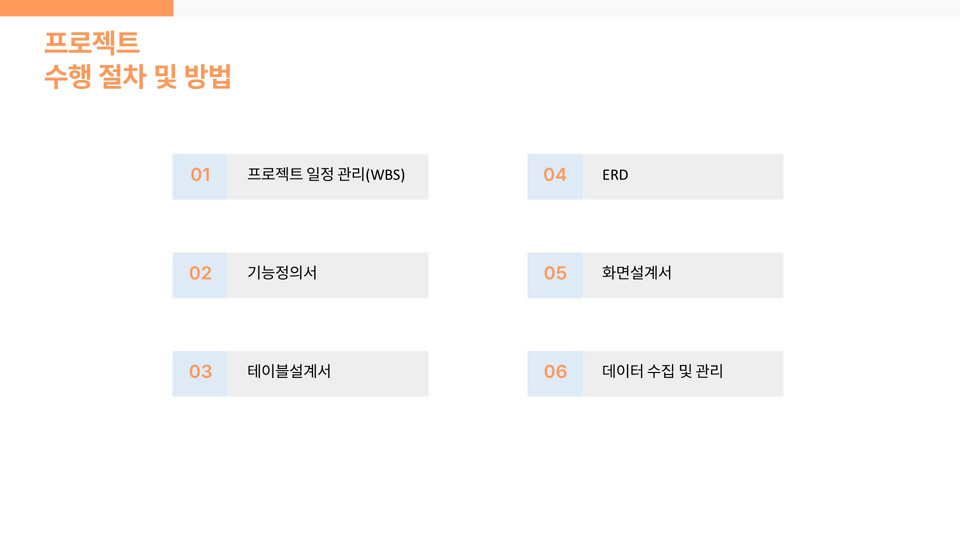The width and height of the screenshot is (960, 540).
Task: Select the 06 number box
Action: [x=555, y=372]
